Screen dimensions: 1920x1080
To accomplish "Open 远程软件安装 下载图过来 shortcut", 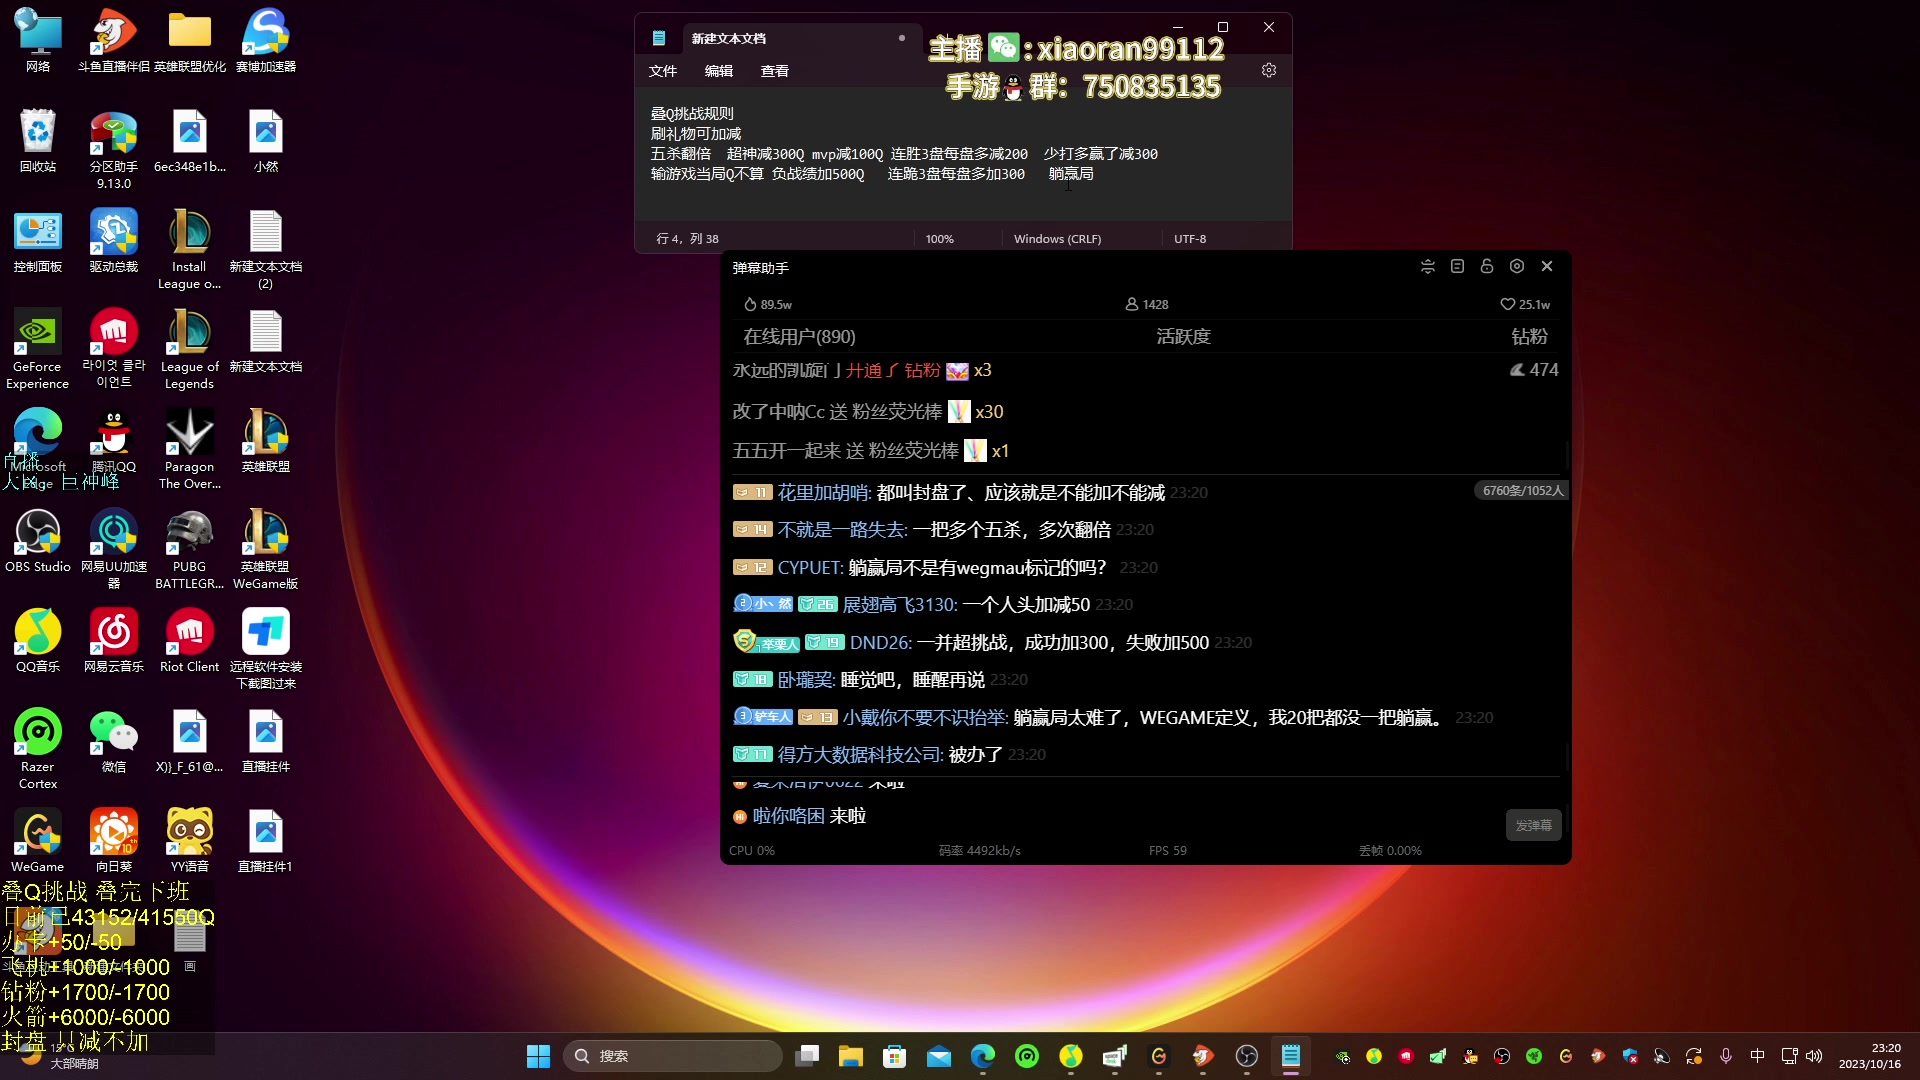I will click(x=266, y=648).
